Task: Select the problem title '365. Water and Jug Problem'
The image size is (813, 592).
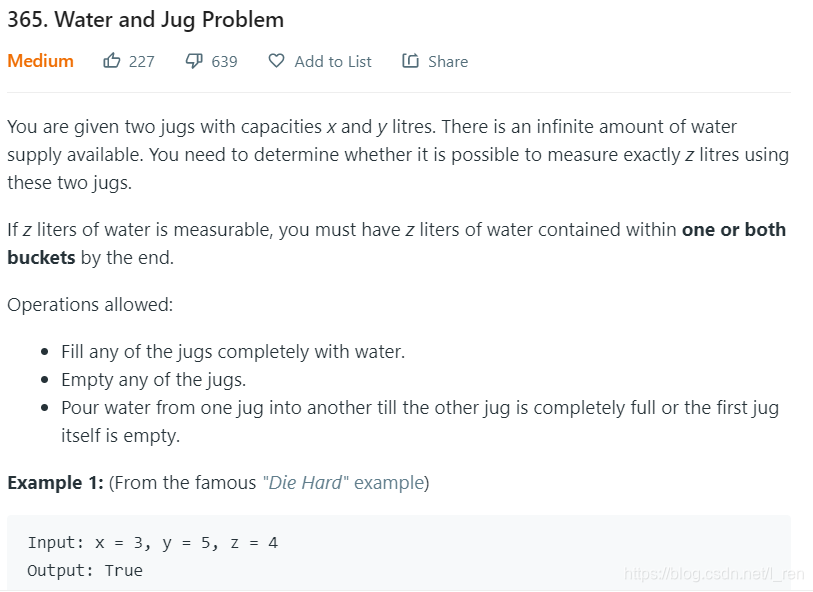Action: click(145, 19)
